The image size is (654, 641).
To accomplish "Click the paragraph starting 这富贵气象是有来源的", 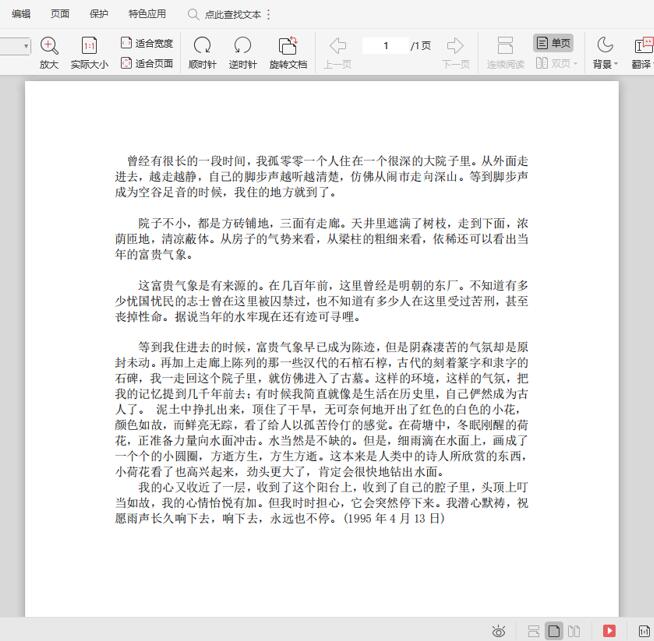I will (322, 301).
